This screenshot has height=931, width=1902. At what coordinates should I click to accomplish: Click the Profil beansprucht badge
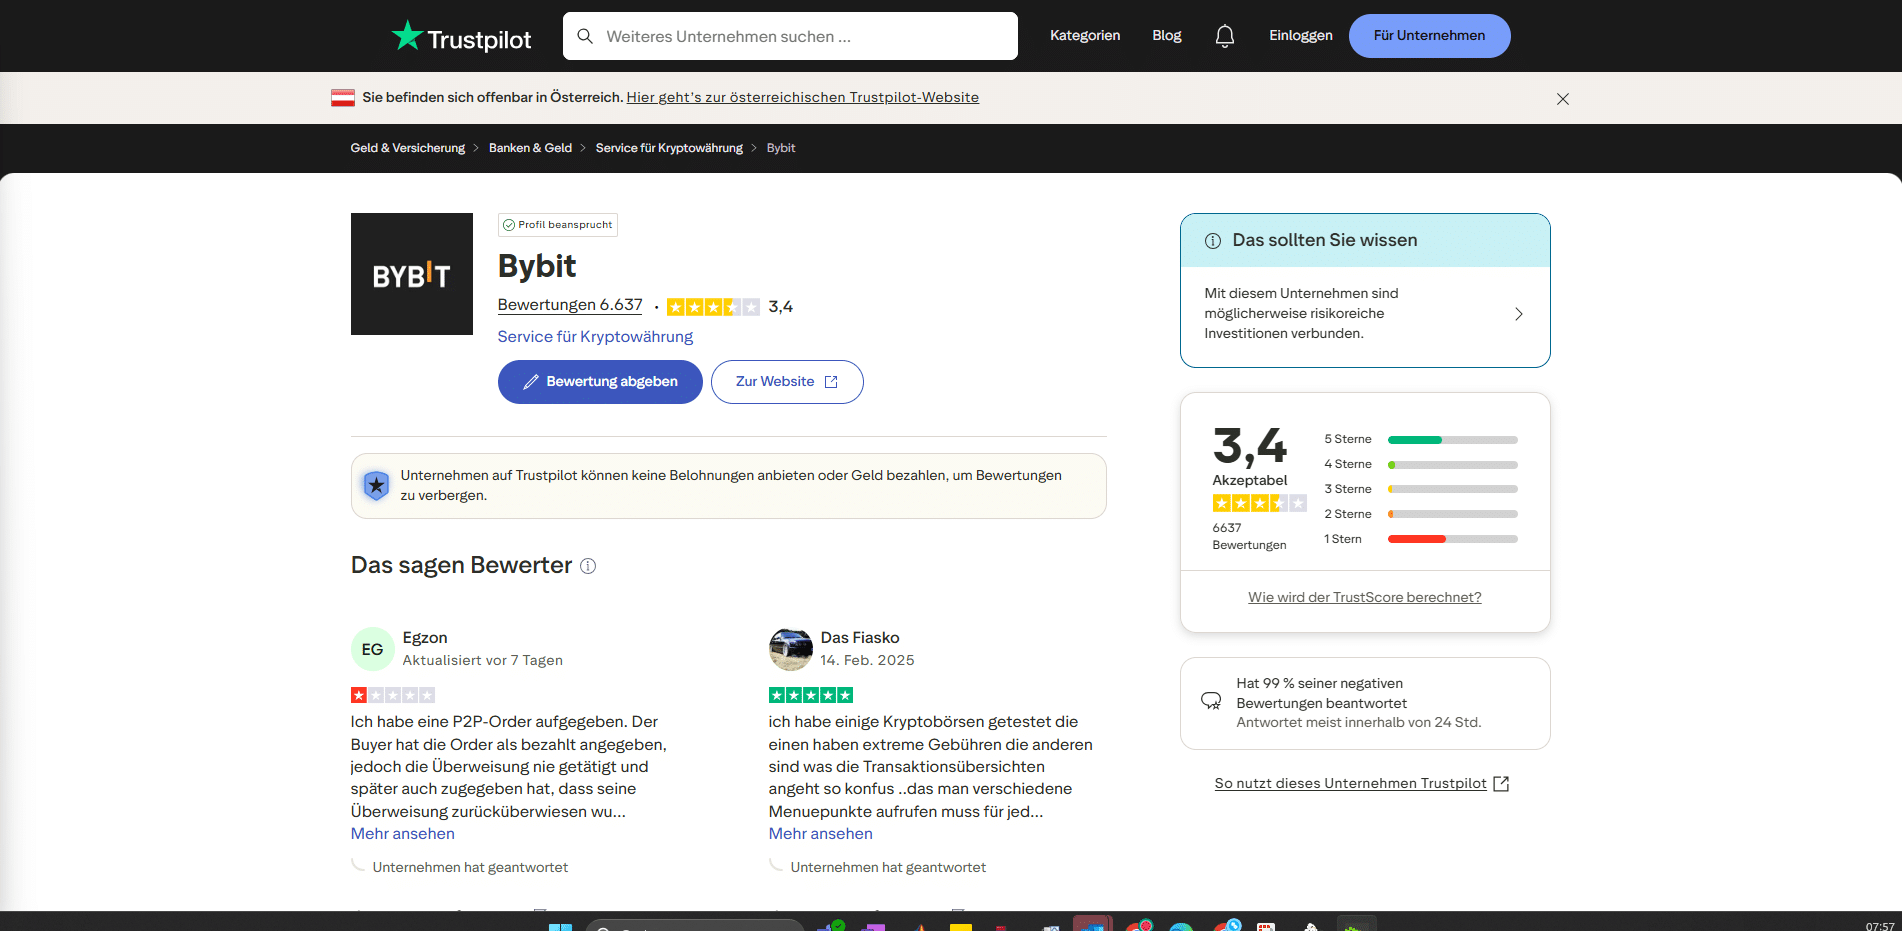pyautogui.click(x=558, y=225)
